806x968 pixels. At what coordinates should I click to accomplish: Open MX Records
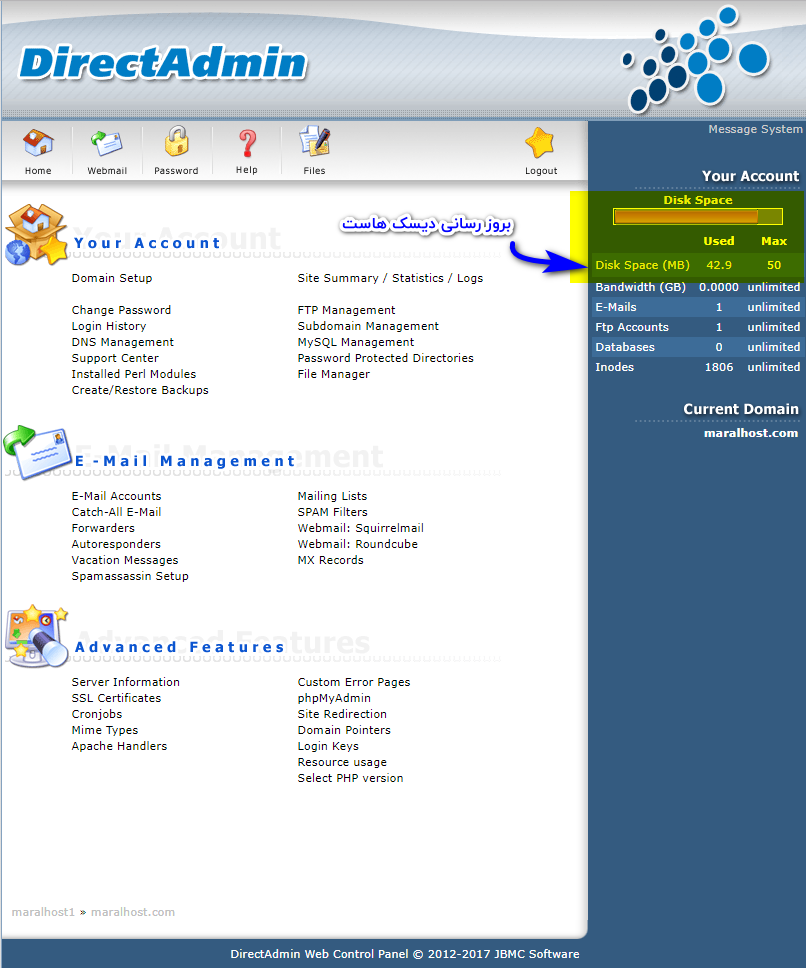331,560
